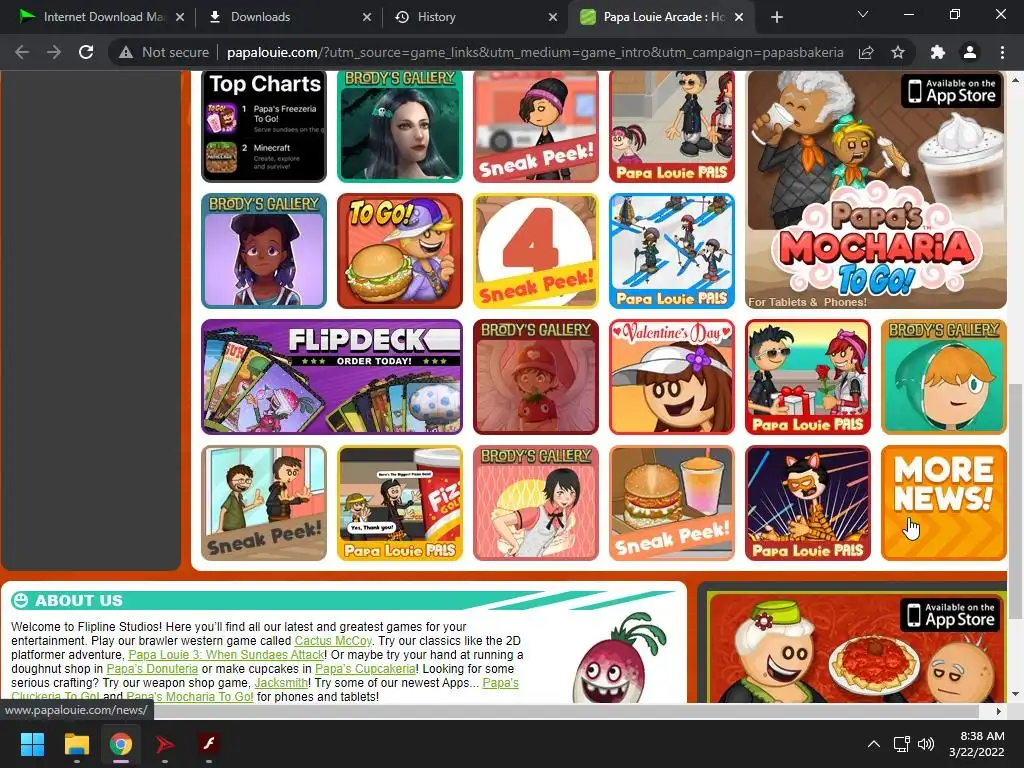Open Papa Louie 3: When Sundaes Attack link
The image size is (1024, 768).
coord(226,654)
